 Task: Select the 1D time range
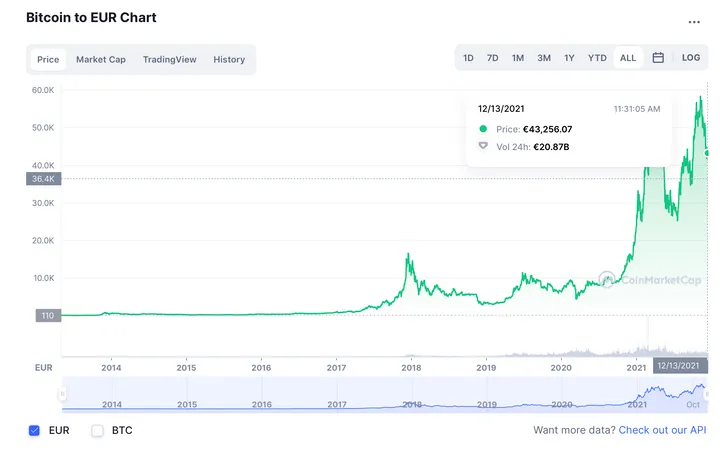pyautogui.click(x=468, y=58)
